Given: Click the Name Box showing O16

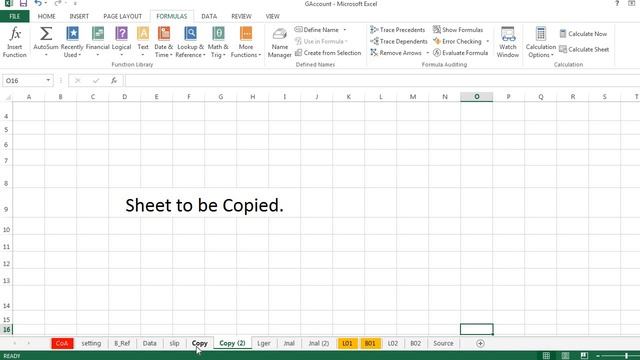Looking at the screenshot, I should (x=24, y=81).
